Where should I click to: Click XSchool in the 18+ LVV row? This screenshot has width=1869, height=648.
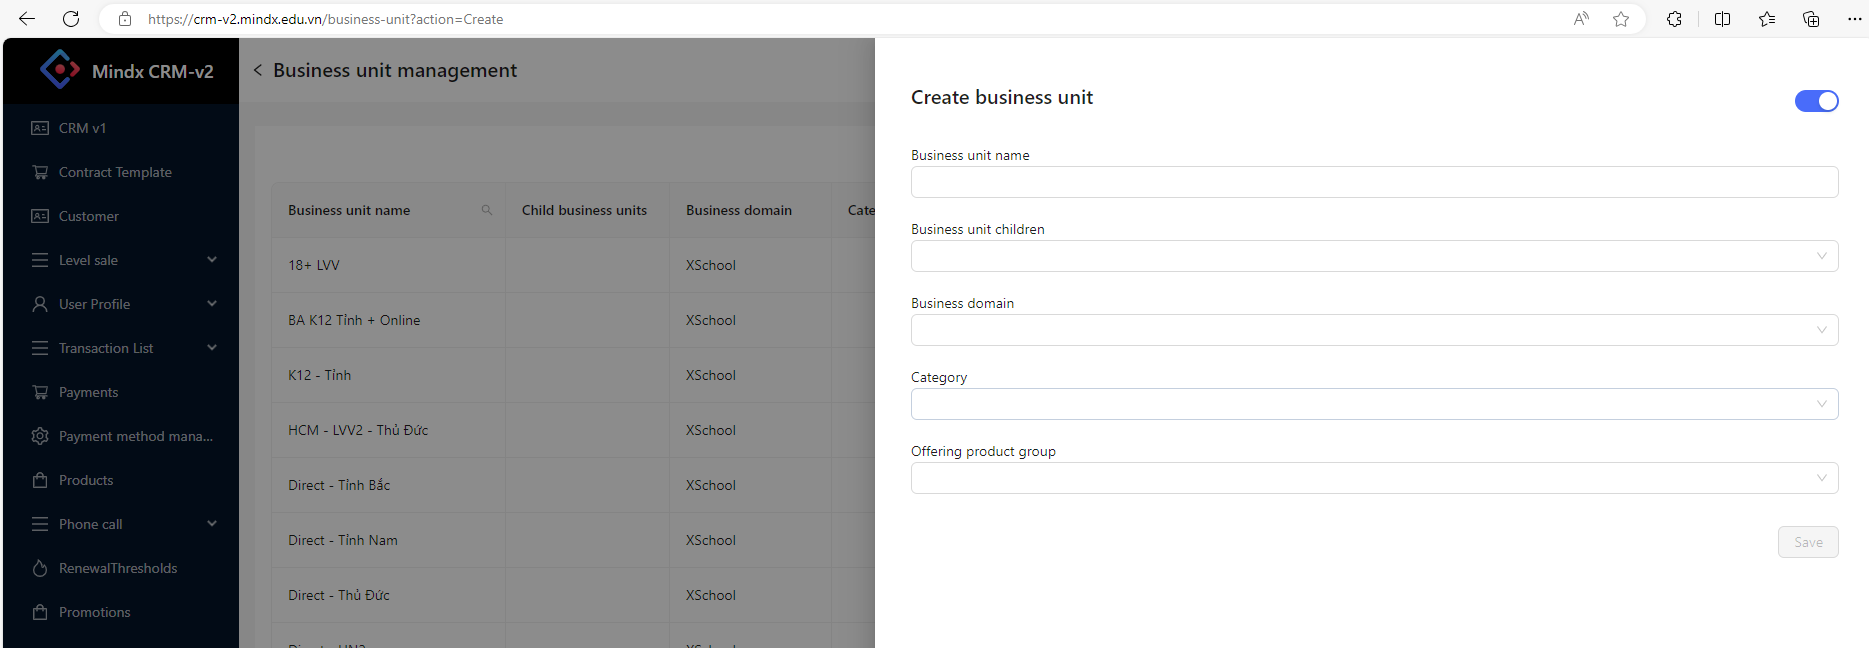click(710, 265)
